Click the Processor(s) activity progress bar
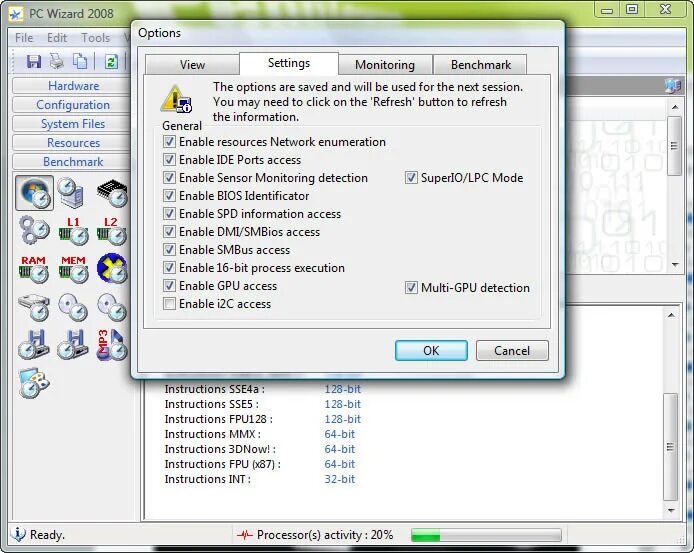 (x=486, y=535)
